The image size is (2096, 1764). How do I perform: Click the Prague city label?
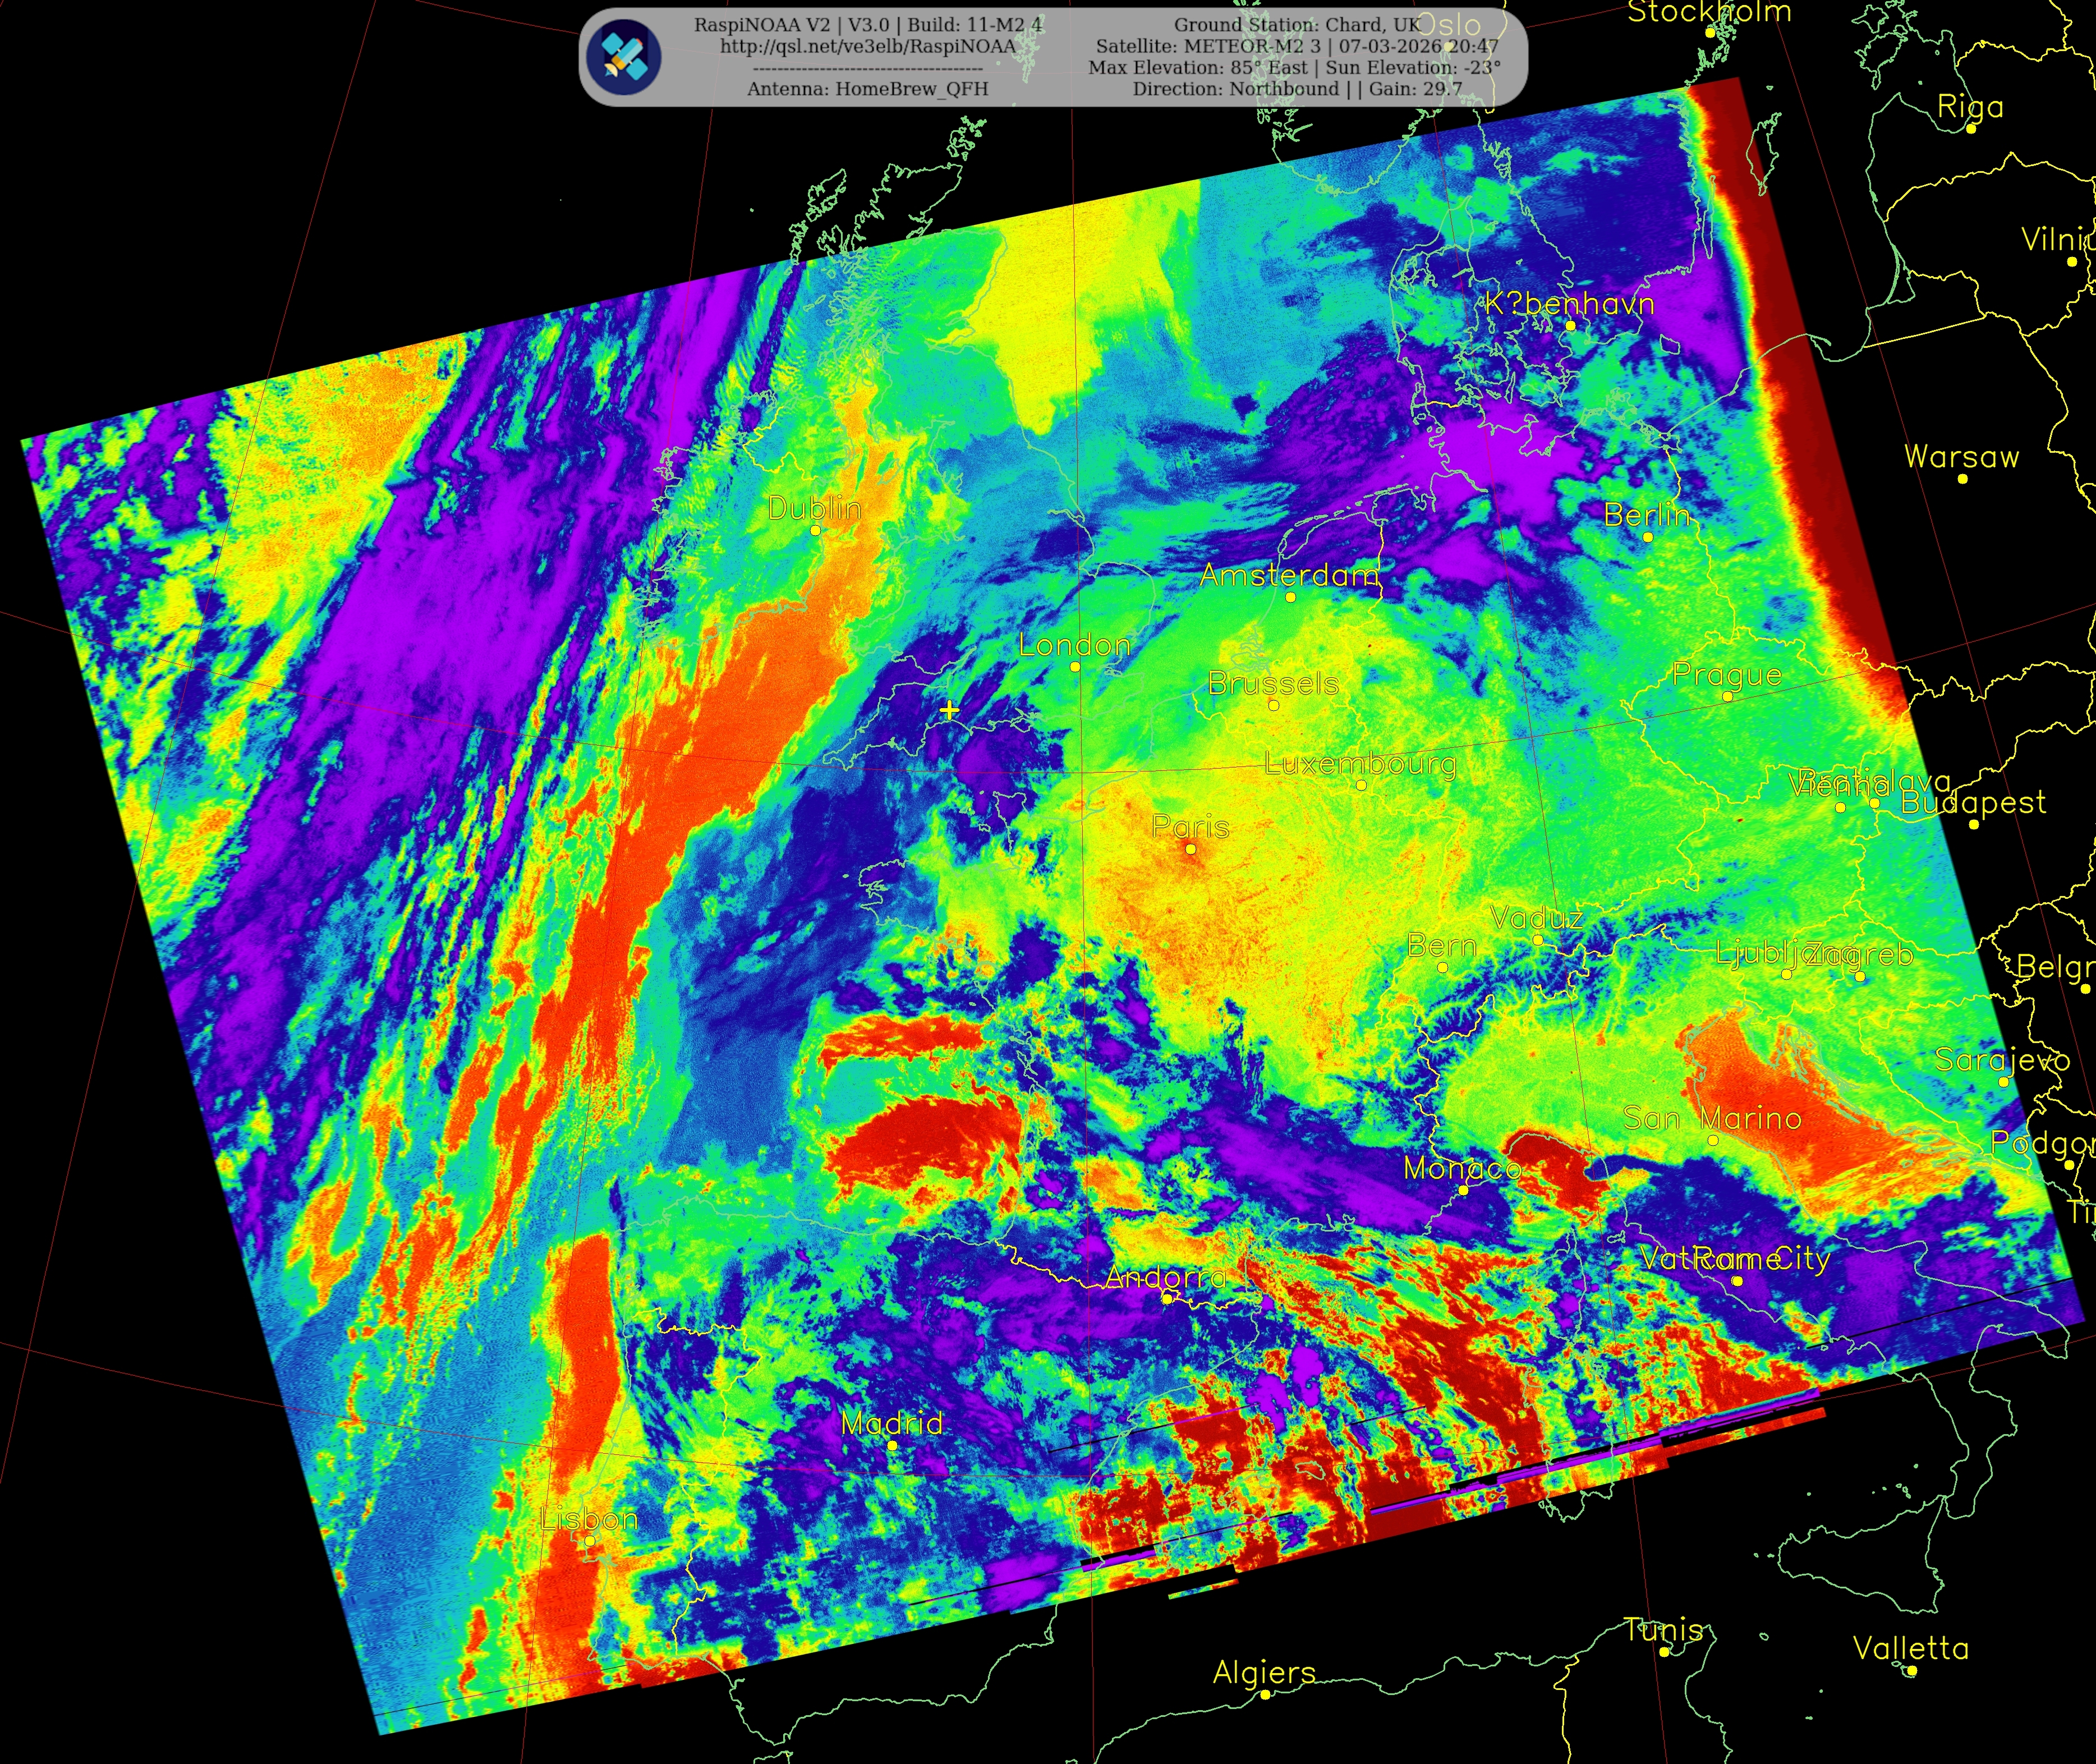pos(1727,675)
